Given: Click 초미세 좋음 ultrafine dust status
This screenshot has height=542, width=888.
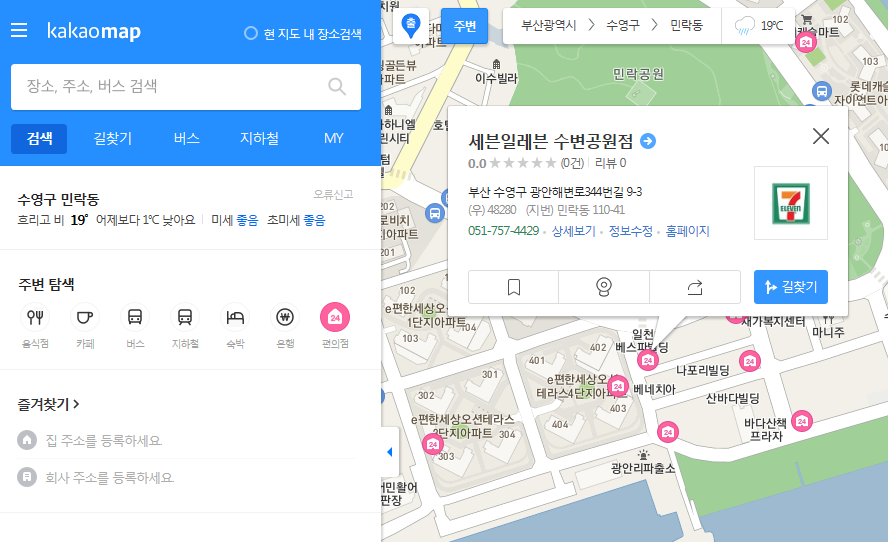Looking at the screenshot, I should [x=296, y=220].
